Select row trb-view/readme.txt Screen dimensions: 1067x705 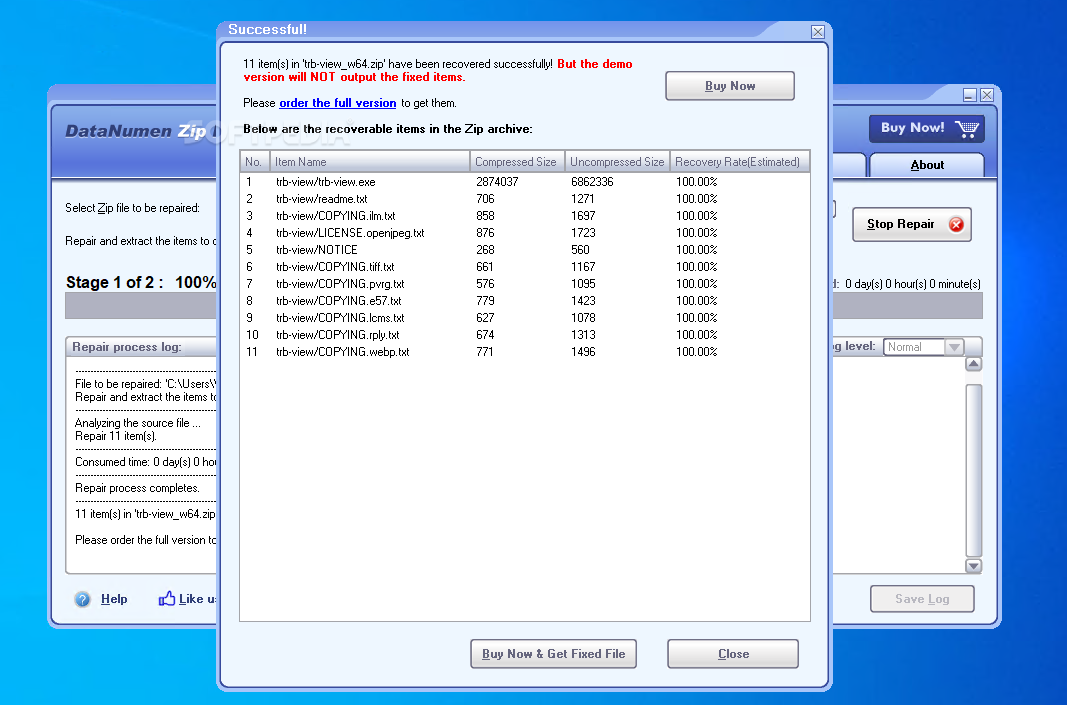point(525,199)
